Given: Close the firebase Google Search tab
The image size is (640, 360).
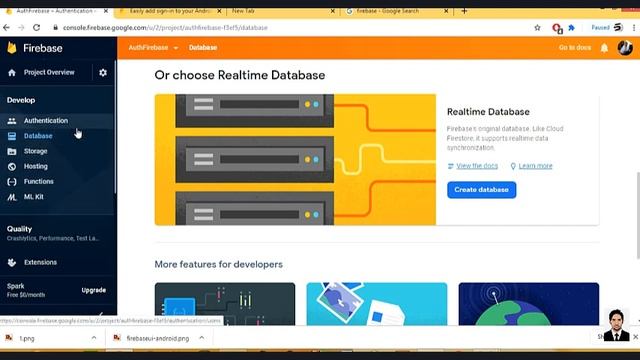Looking at the screenshot, I should (x=446, y=11).
